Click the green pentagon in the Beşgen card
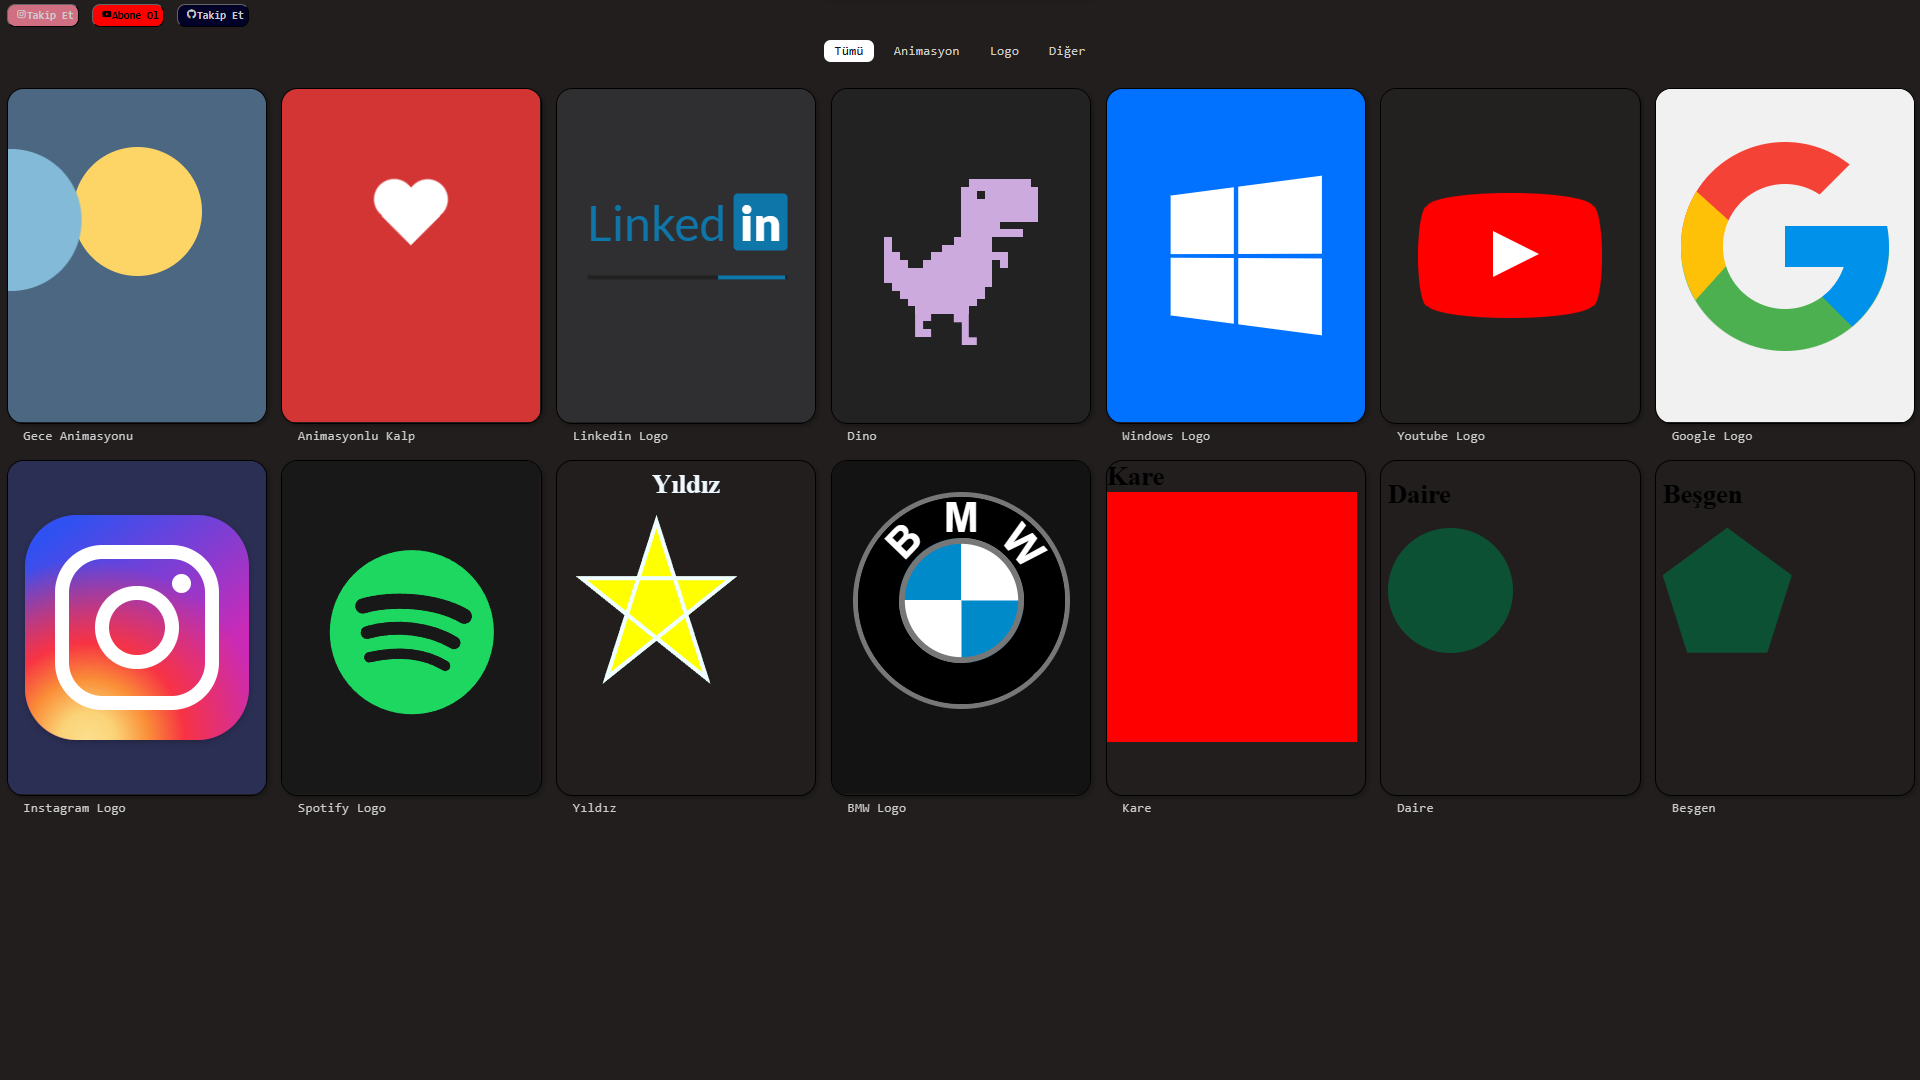The image size is (1920, 1080). click(x=1727, y=592)
